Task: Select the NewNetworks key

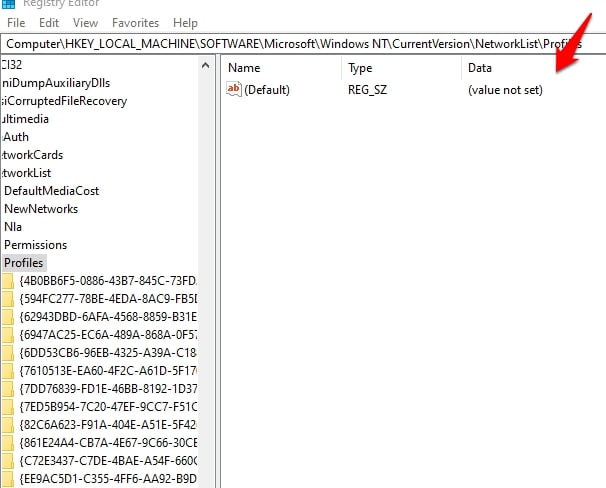Action: tap(41, 209)
